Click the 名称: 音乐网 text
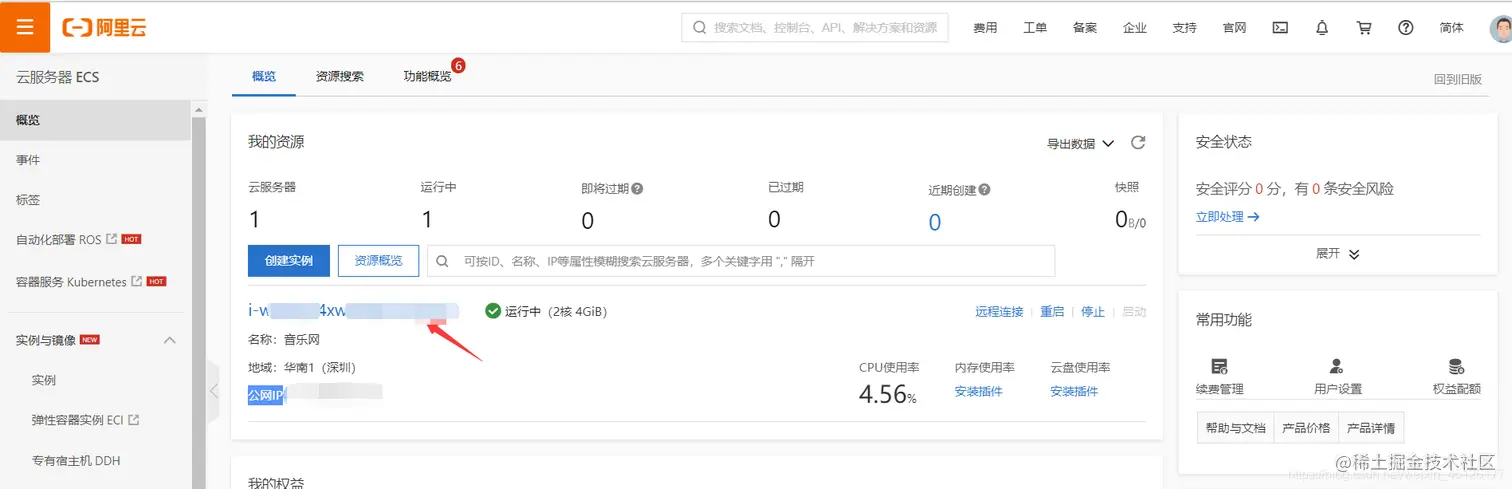Screen dimensions: 1512x489 pos(284,340)
